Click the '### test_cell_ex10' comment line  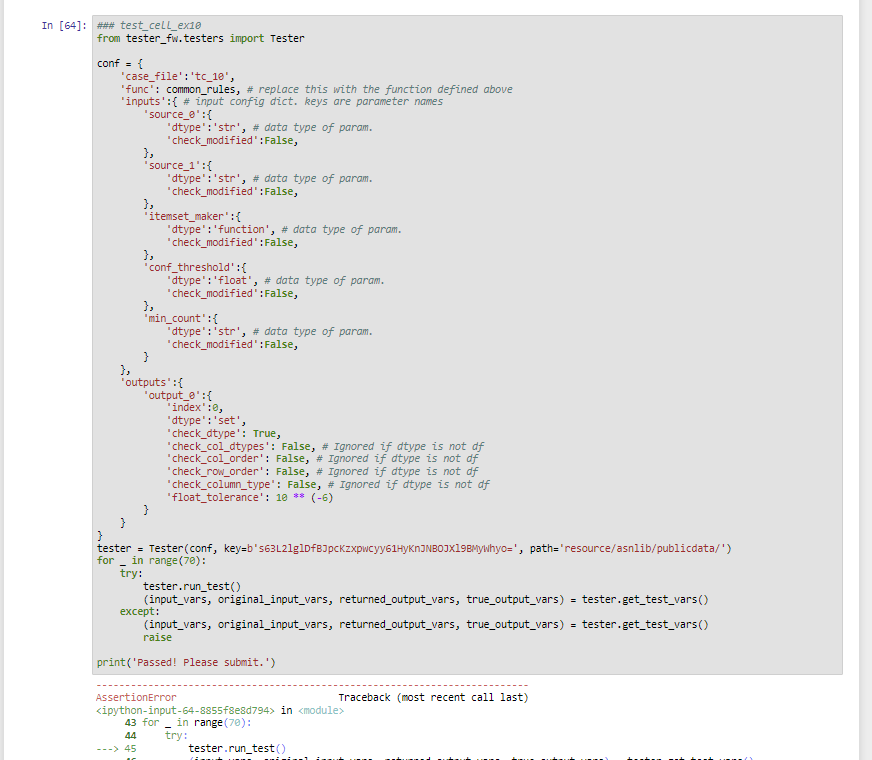coord(148,26)
